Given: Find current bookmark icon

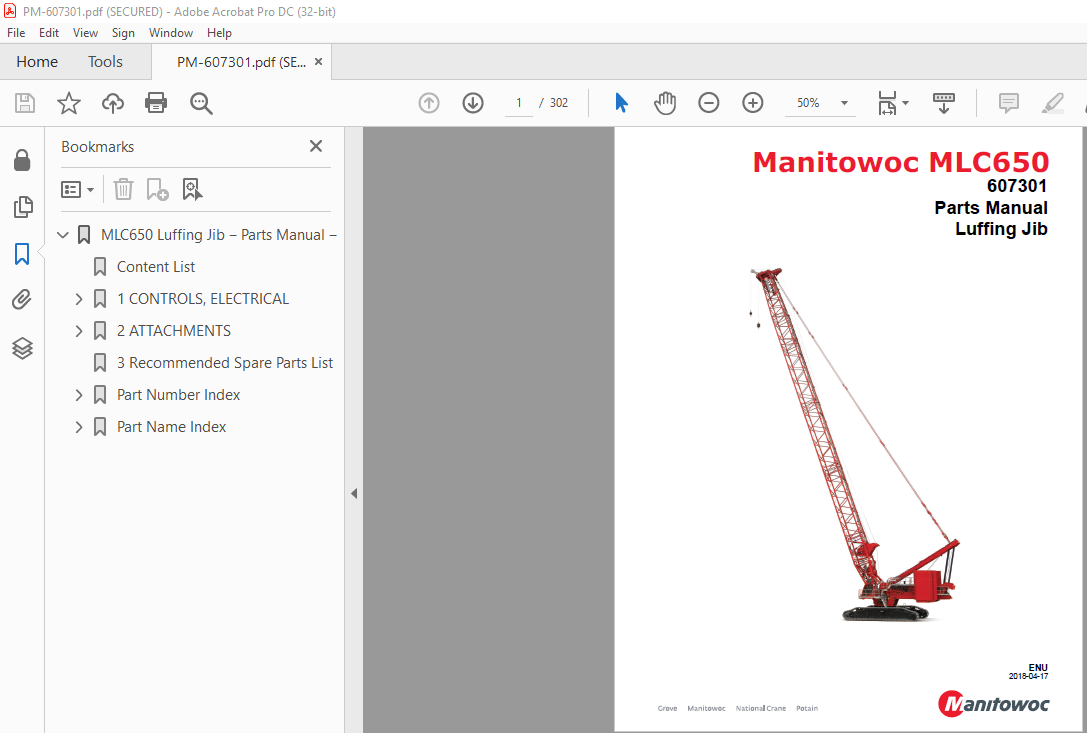Looking at the screenshot, I should (x=192, y=189).
